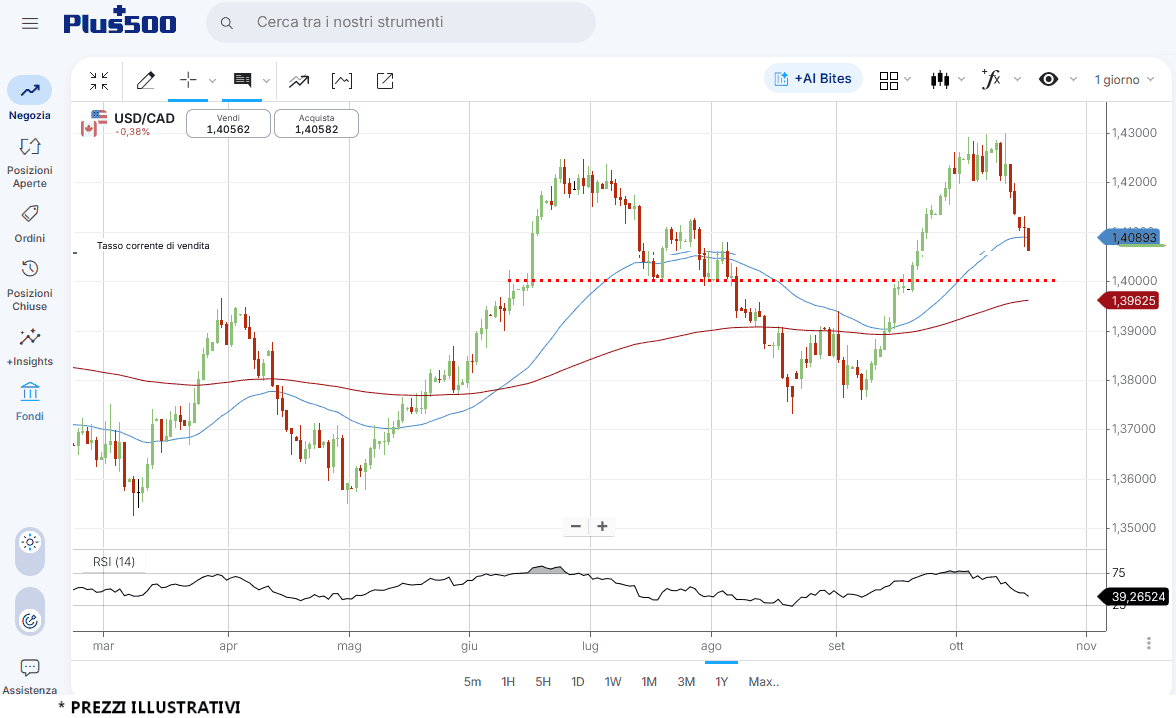Expand visibility options chevron
This screenshot has height=718, width=1176.
click(x=1073, y=80)
